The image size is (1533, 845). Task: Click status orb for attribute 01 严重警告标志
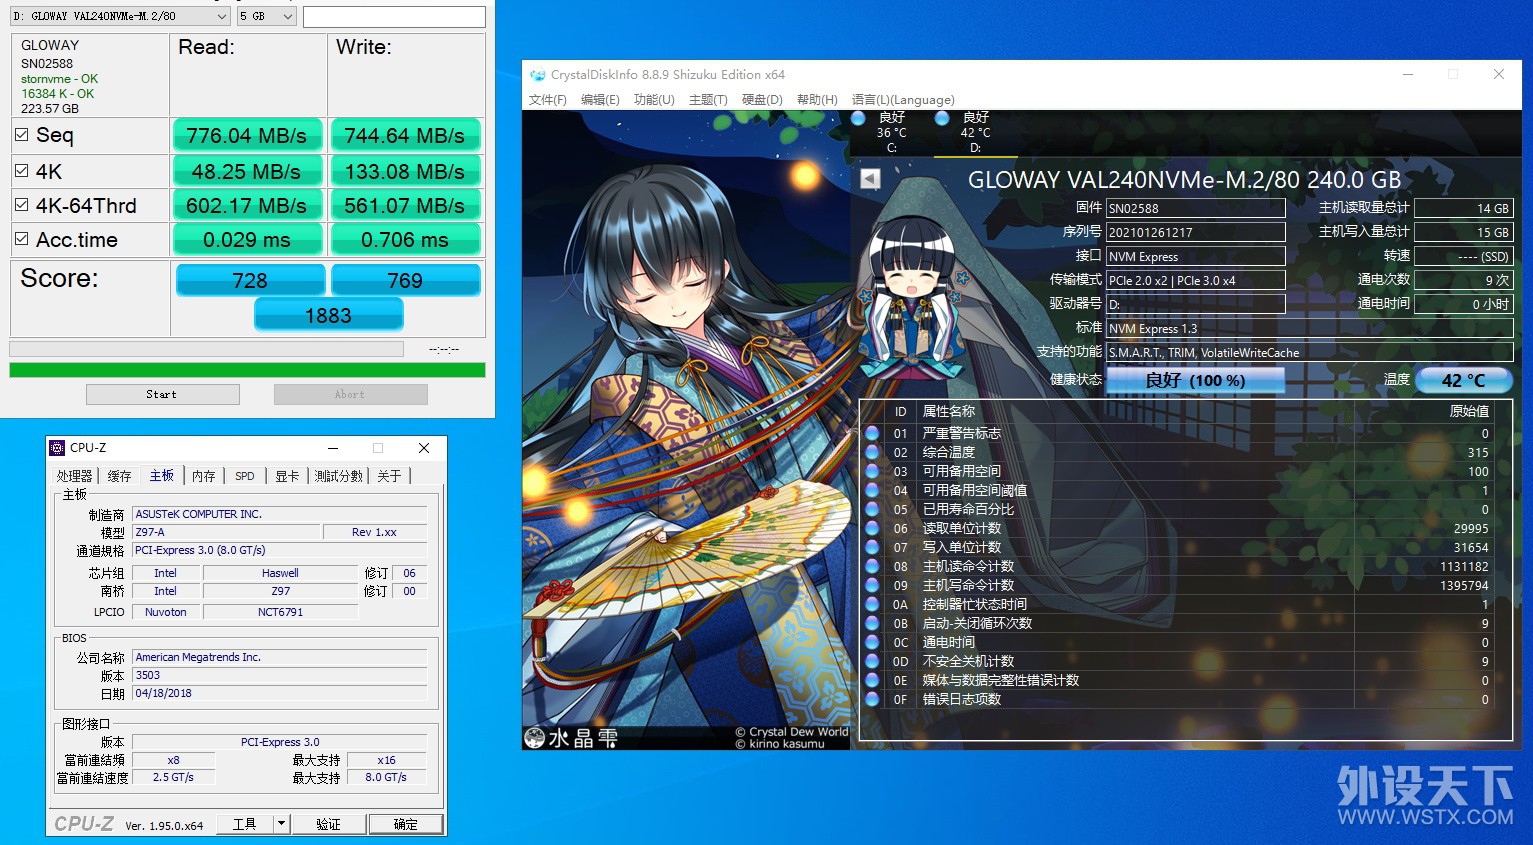pyautogui.click(x=872, y=433)
